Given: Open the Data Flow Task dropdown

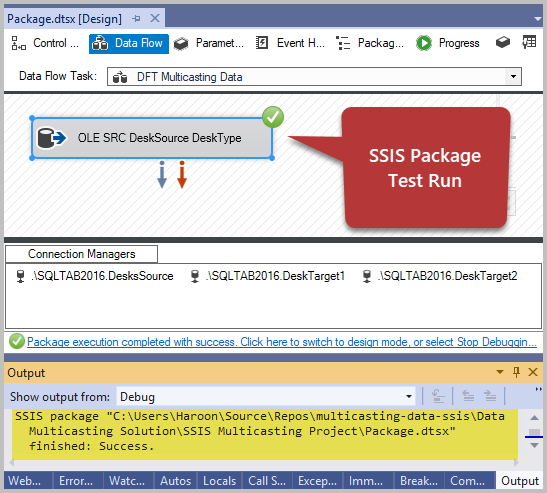Looking at the screenshot, I should pyautogui.click(x=513, y=76).
